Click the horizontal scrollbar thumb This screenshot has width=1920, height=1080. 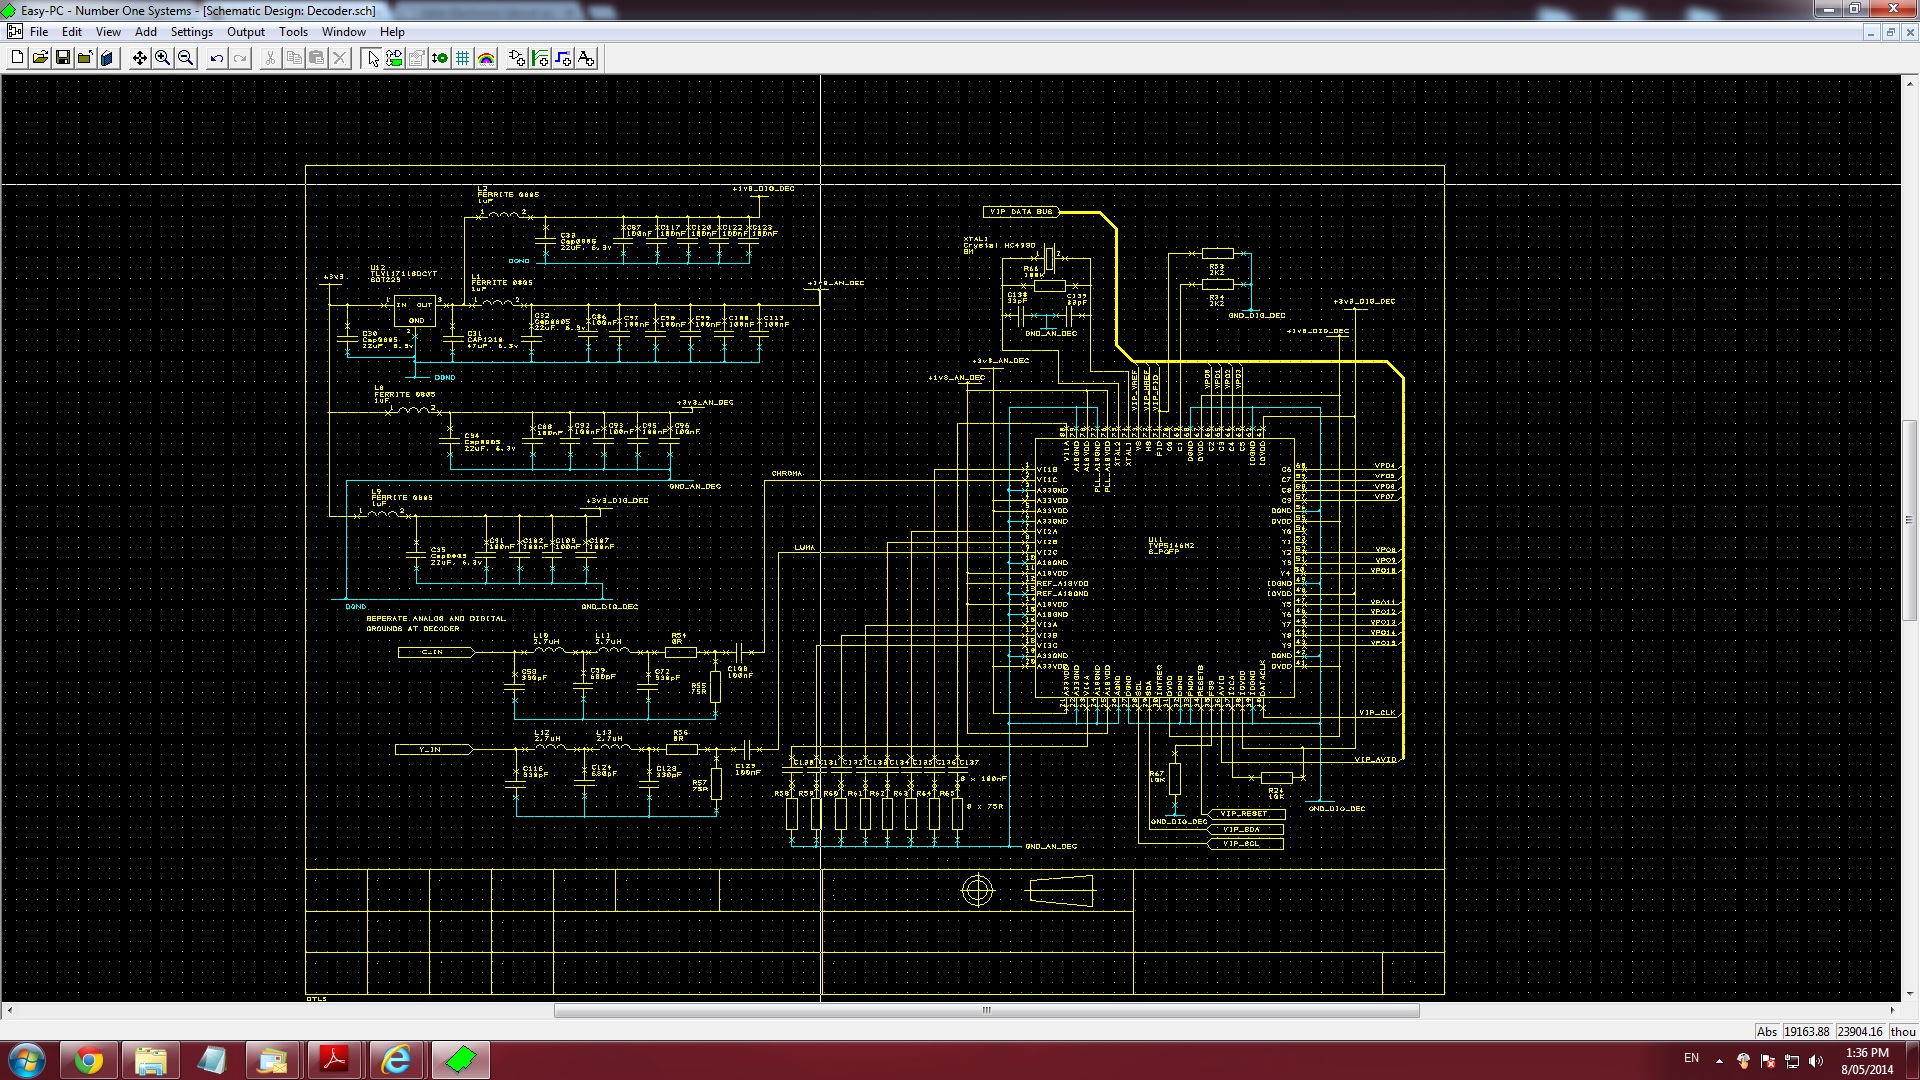point(986,1010)
